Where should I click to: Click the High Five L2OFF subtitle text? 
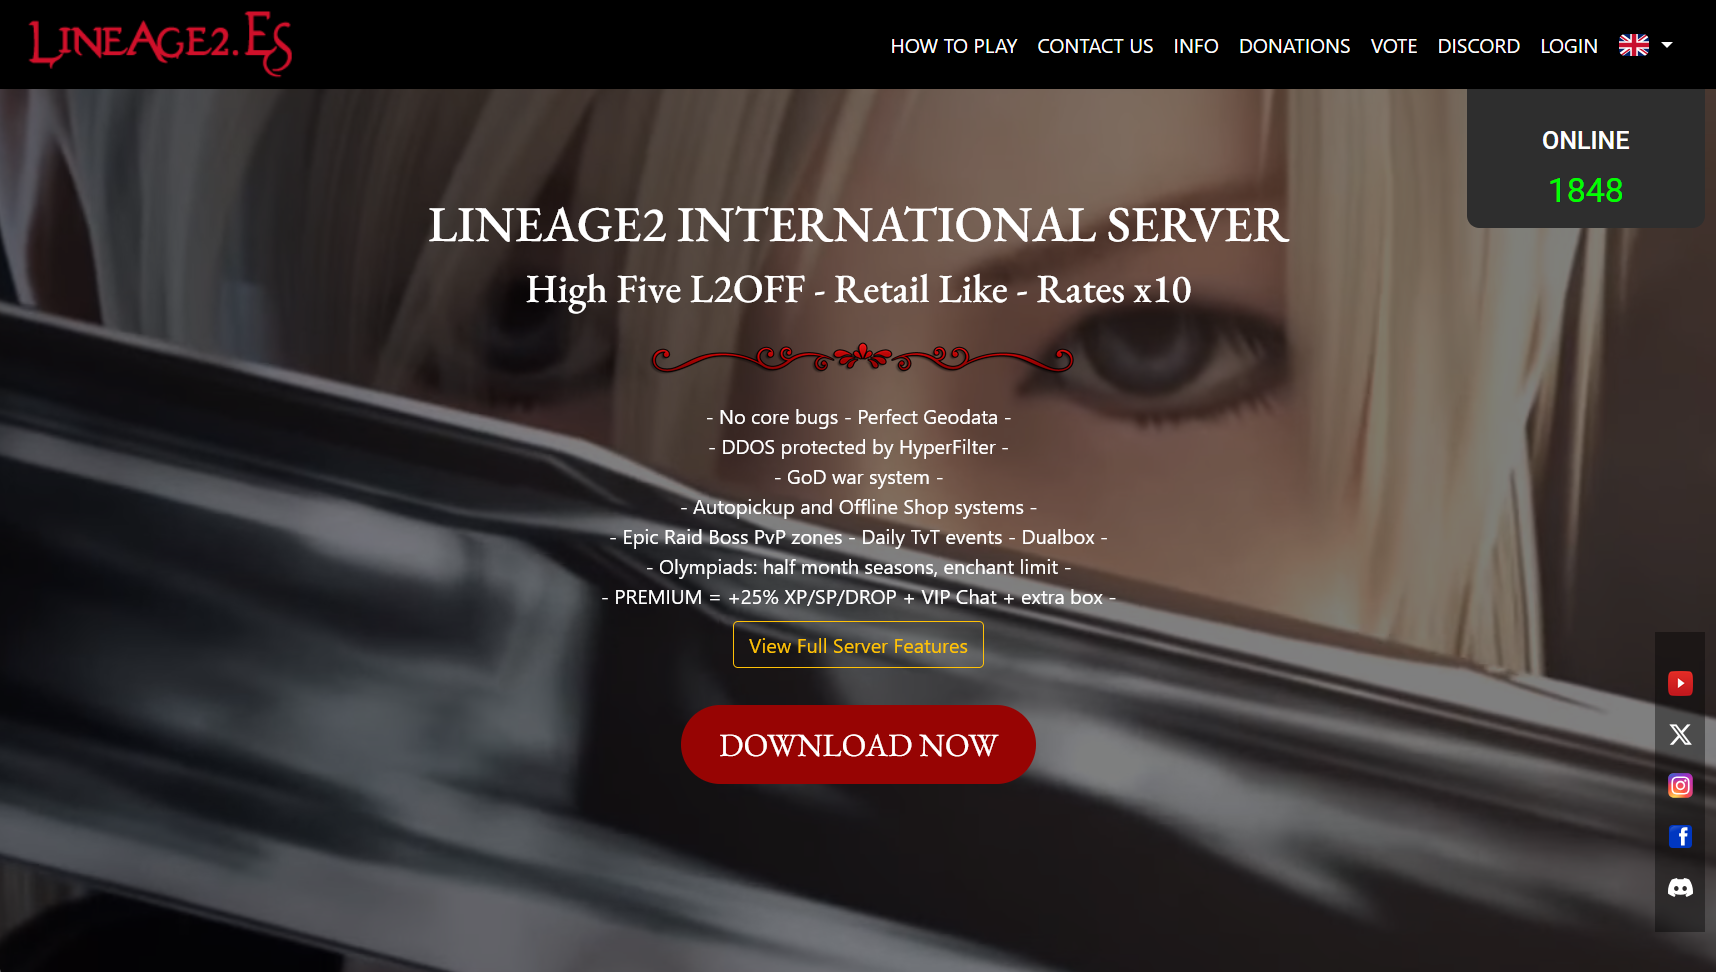858,290
